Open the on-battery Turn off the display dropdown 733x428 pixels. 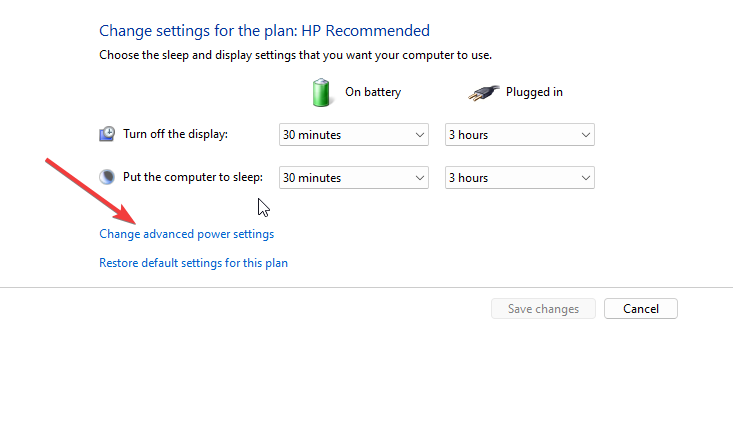click(354, 135)
